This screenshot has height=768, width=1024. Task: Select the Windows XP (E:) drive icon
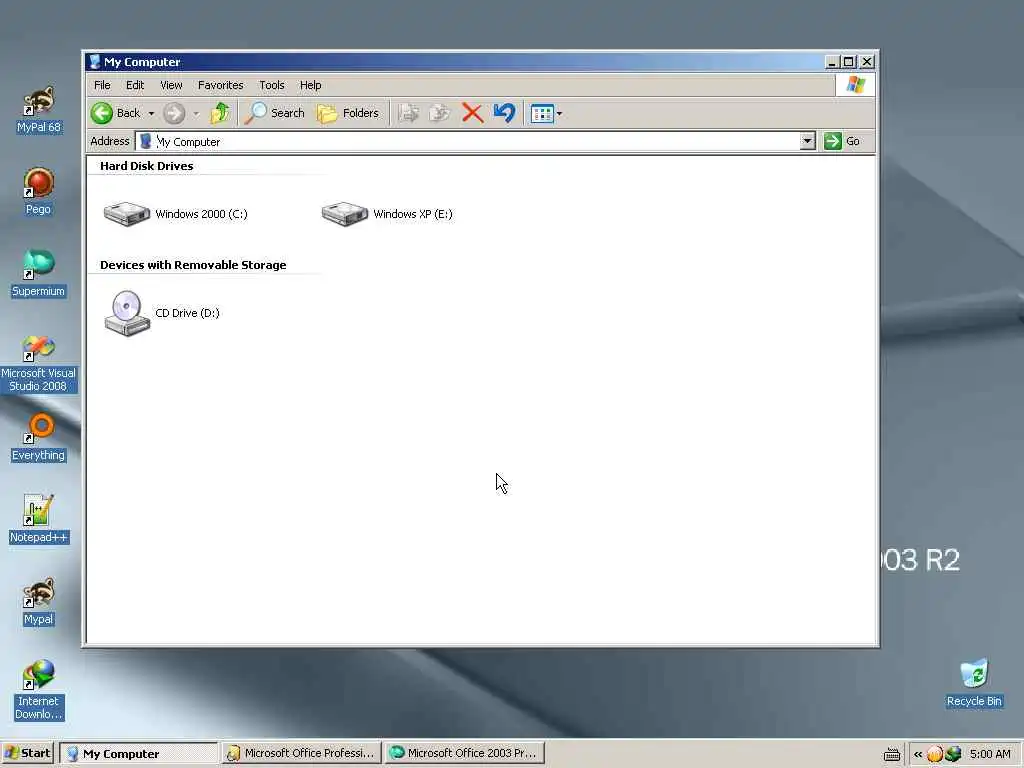click(345, 214)
